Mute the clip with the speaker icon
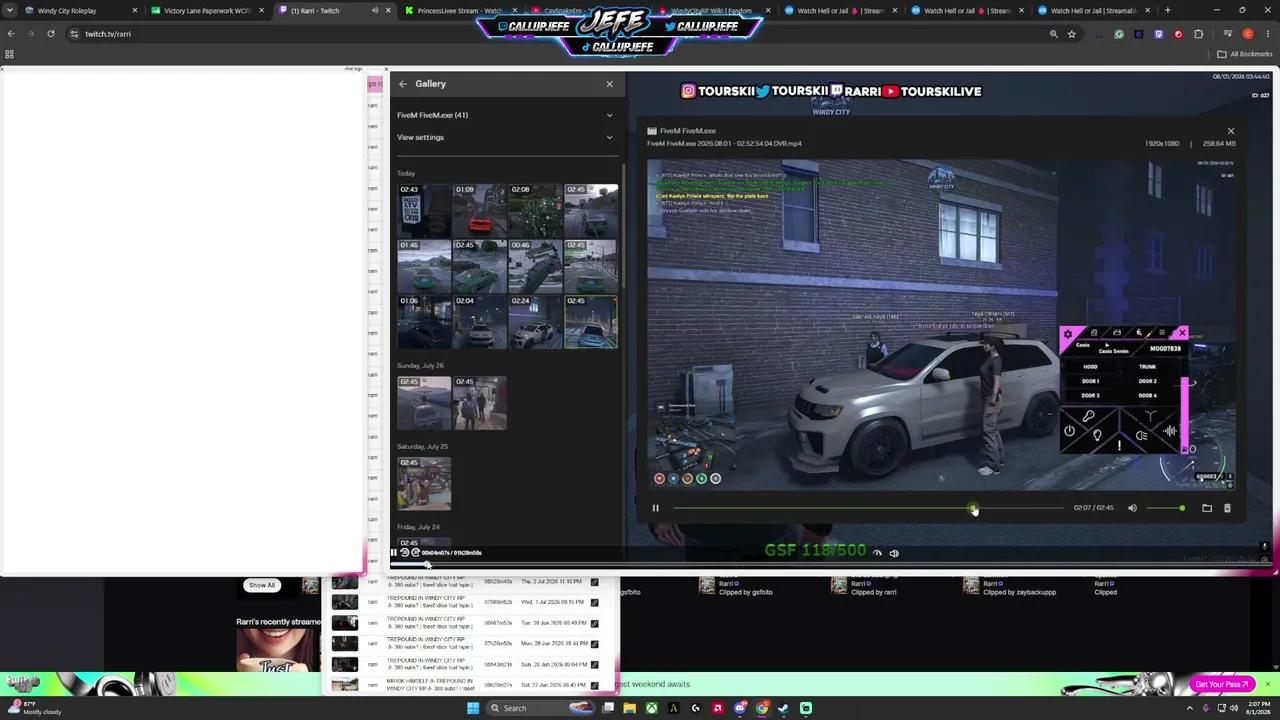The image size is (1280, 720). point(1132,508)
